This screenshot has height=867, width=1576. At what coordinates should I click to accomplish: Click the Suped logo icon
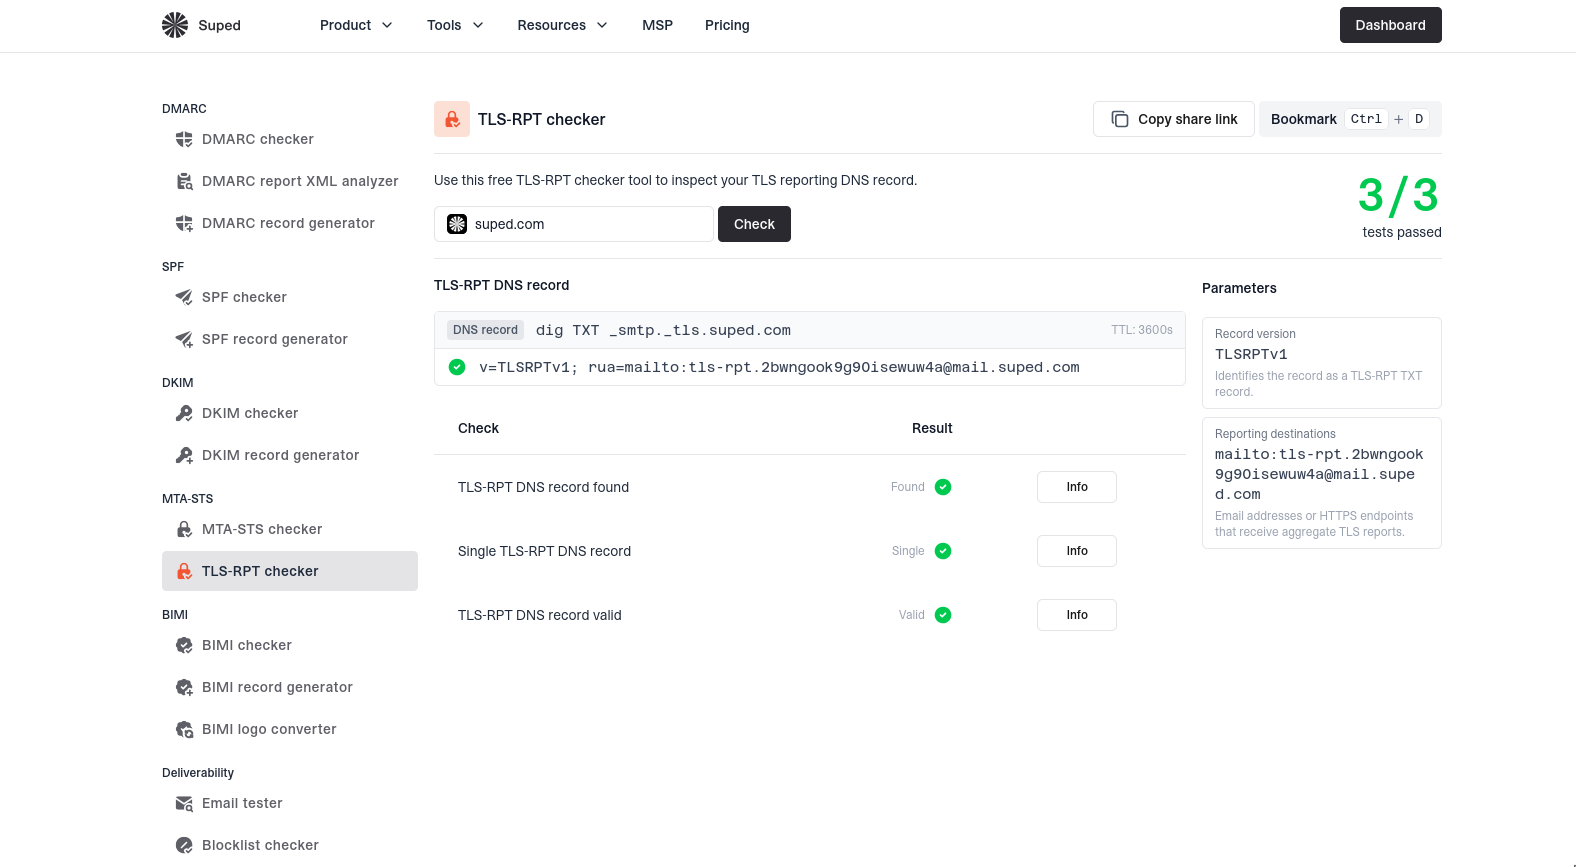click(175, 25)
